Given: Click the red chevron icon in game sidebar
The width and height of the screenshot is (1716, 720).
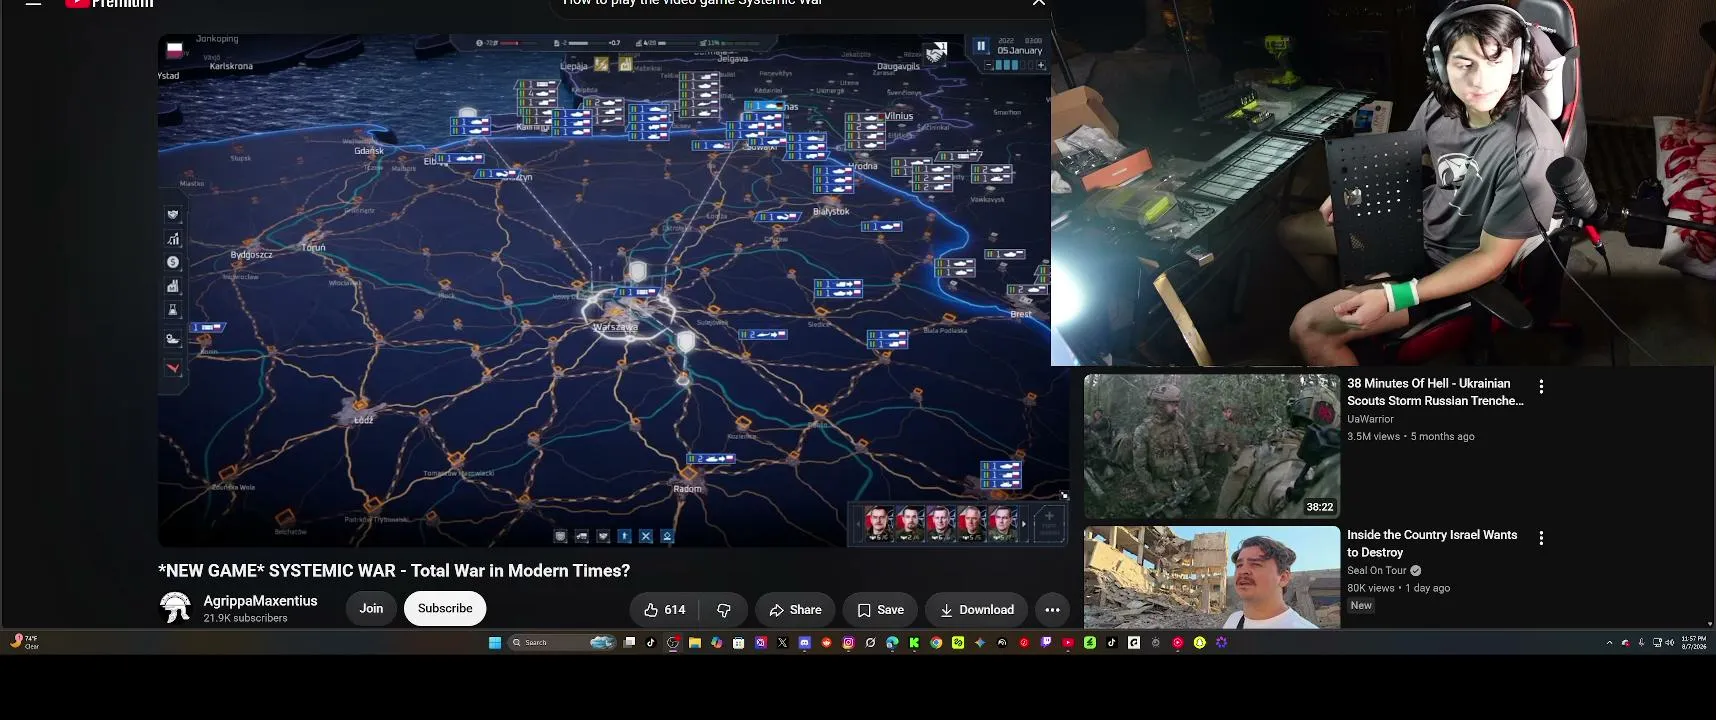Looking at the screenshot, I should 173,368.
